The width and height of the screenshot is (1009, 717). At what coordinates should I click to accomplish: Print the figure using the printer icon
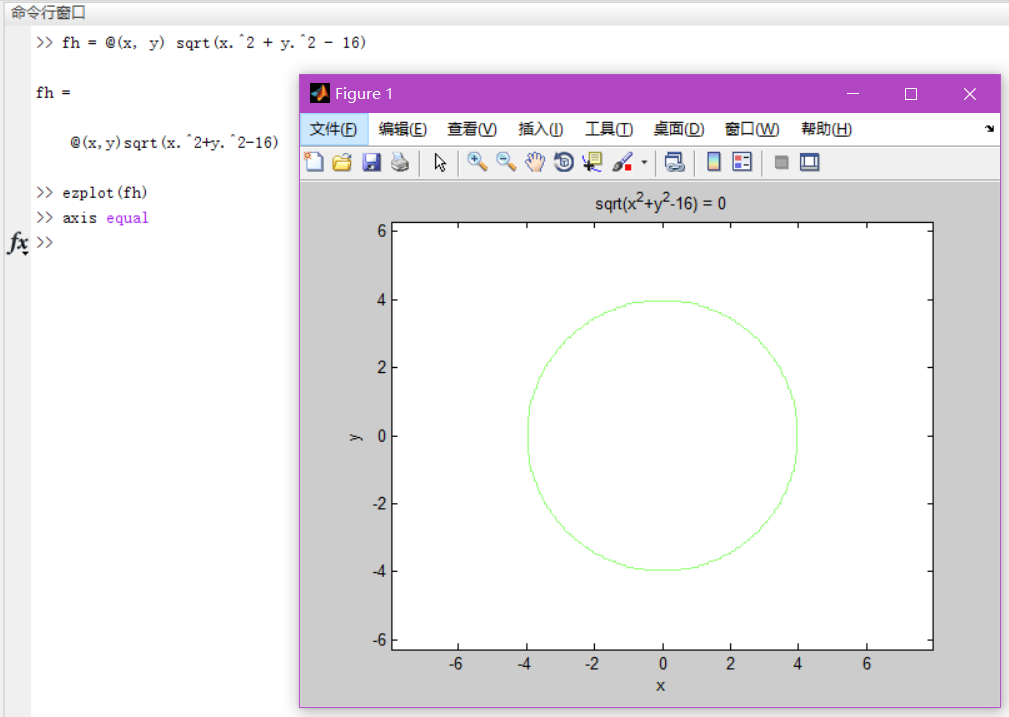400,162
